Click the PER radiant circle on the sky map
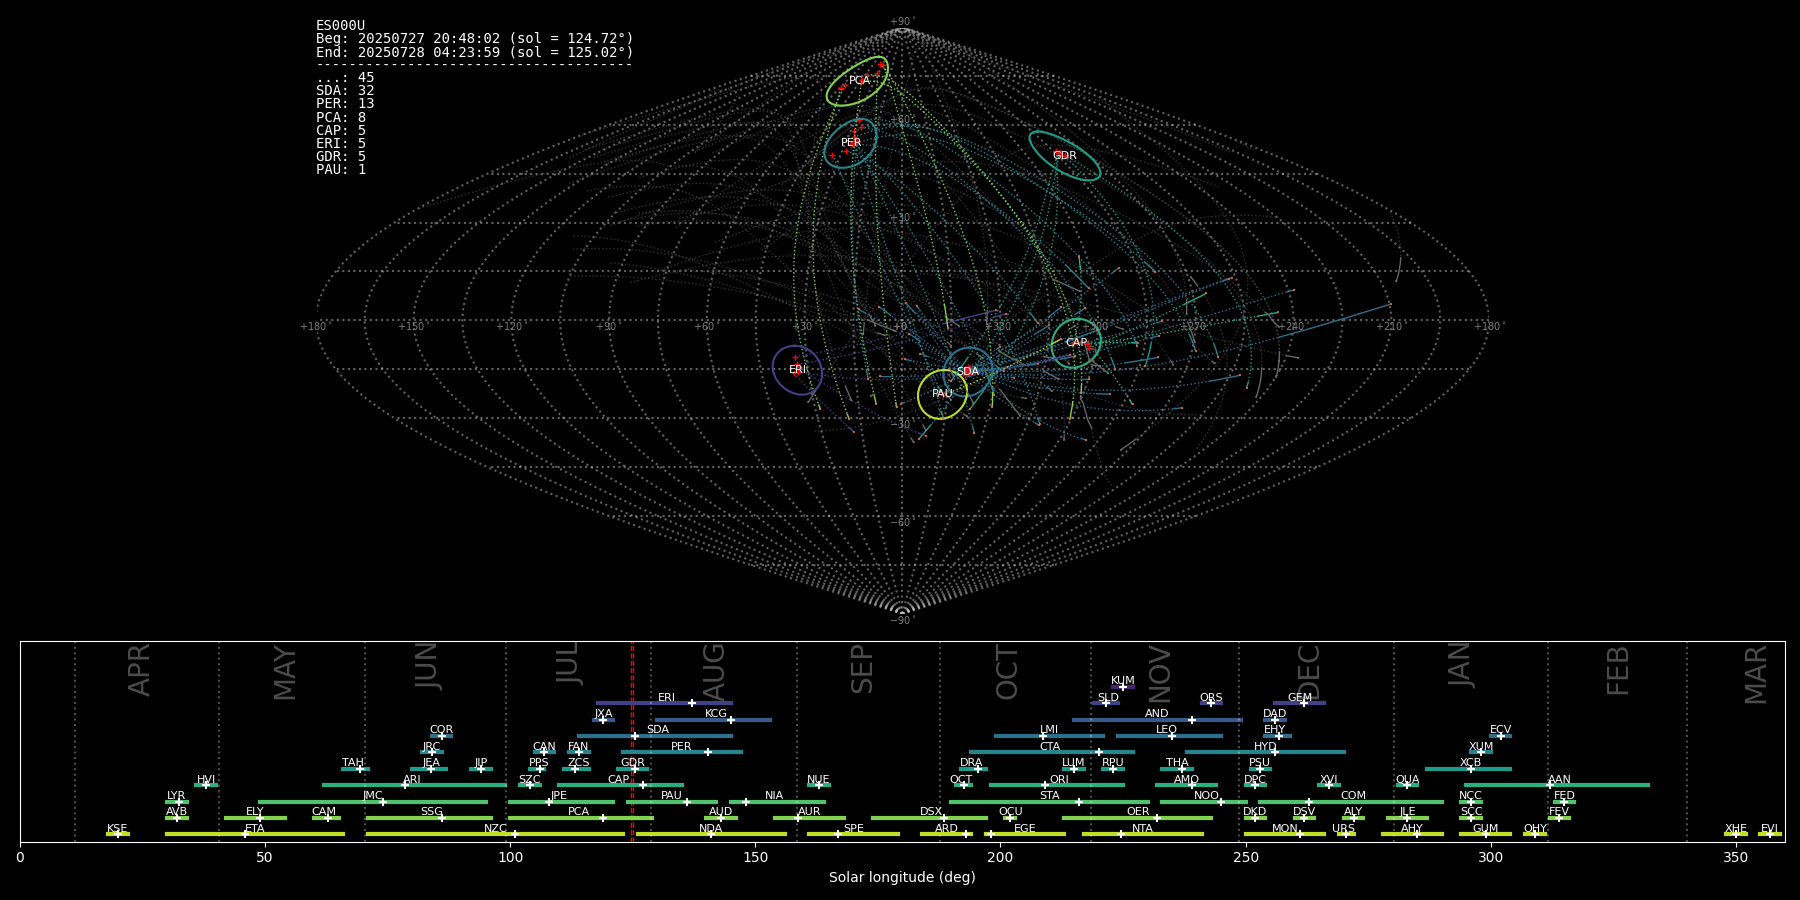The height and width of the screenshot is (900, 1800). [851, 143]
